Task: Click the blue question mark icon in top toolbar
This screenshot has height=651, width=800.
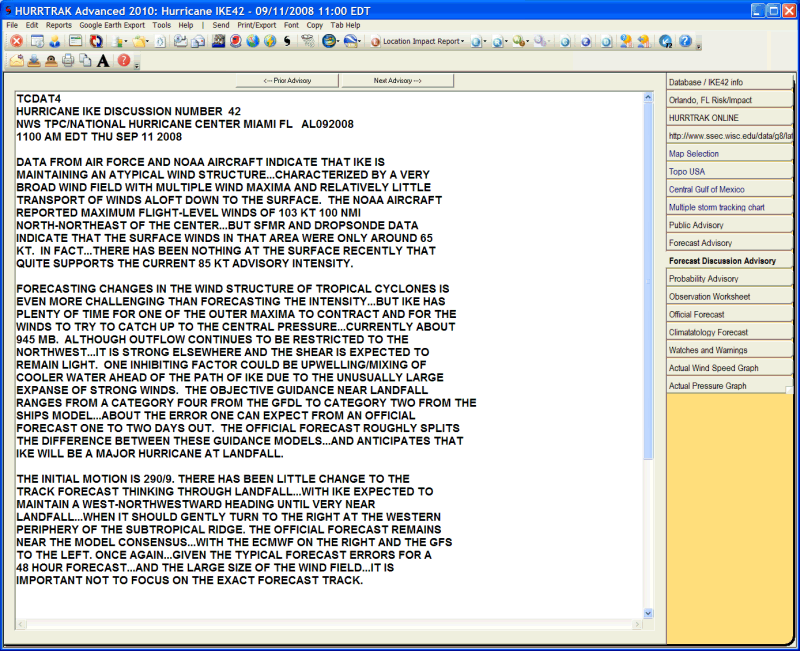Action: [x=685, y=42]
